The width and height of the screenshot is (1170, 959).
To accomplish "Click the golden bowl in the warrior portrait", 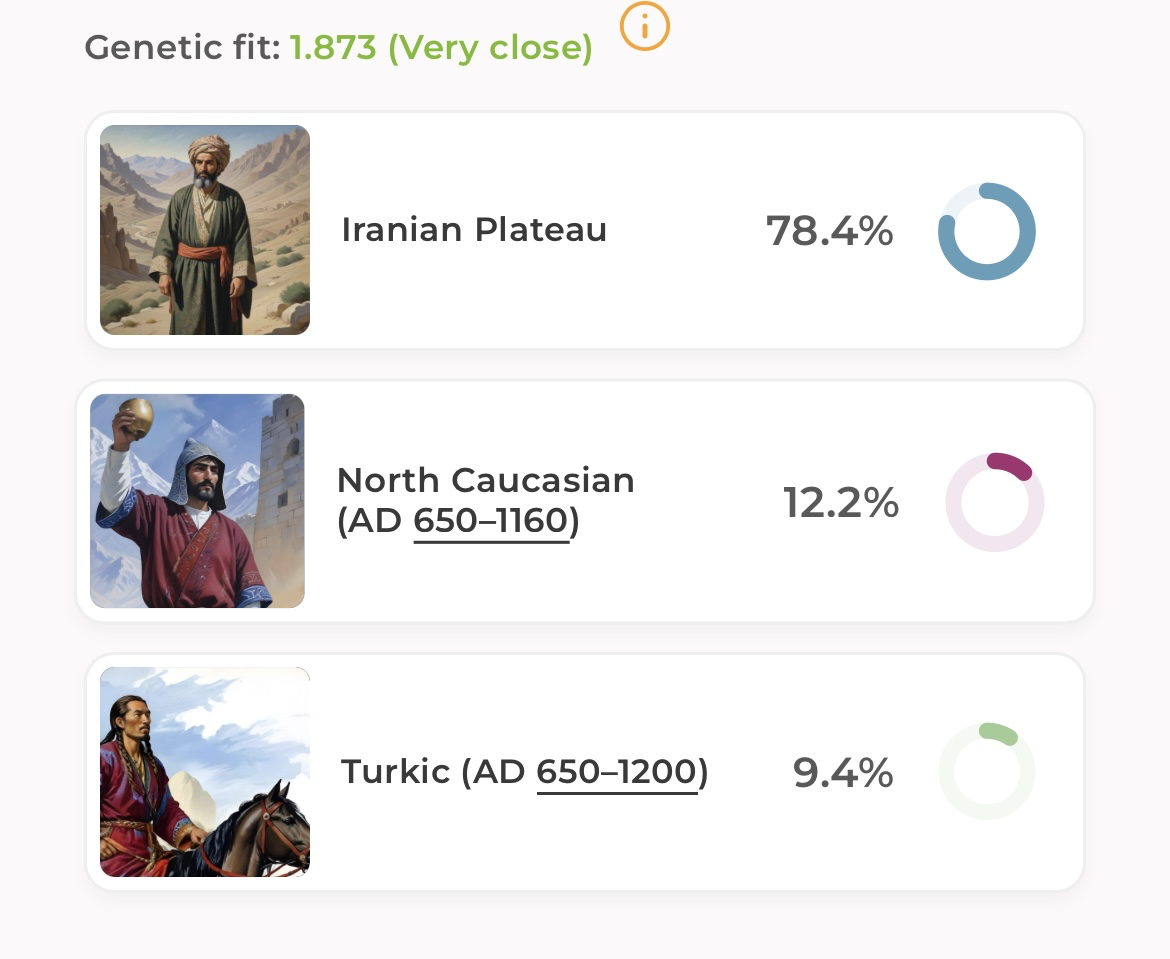I will (x=136, y=416).
